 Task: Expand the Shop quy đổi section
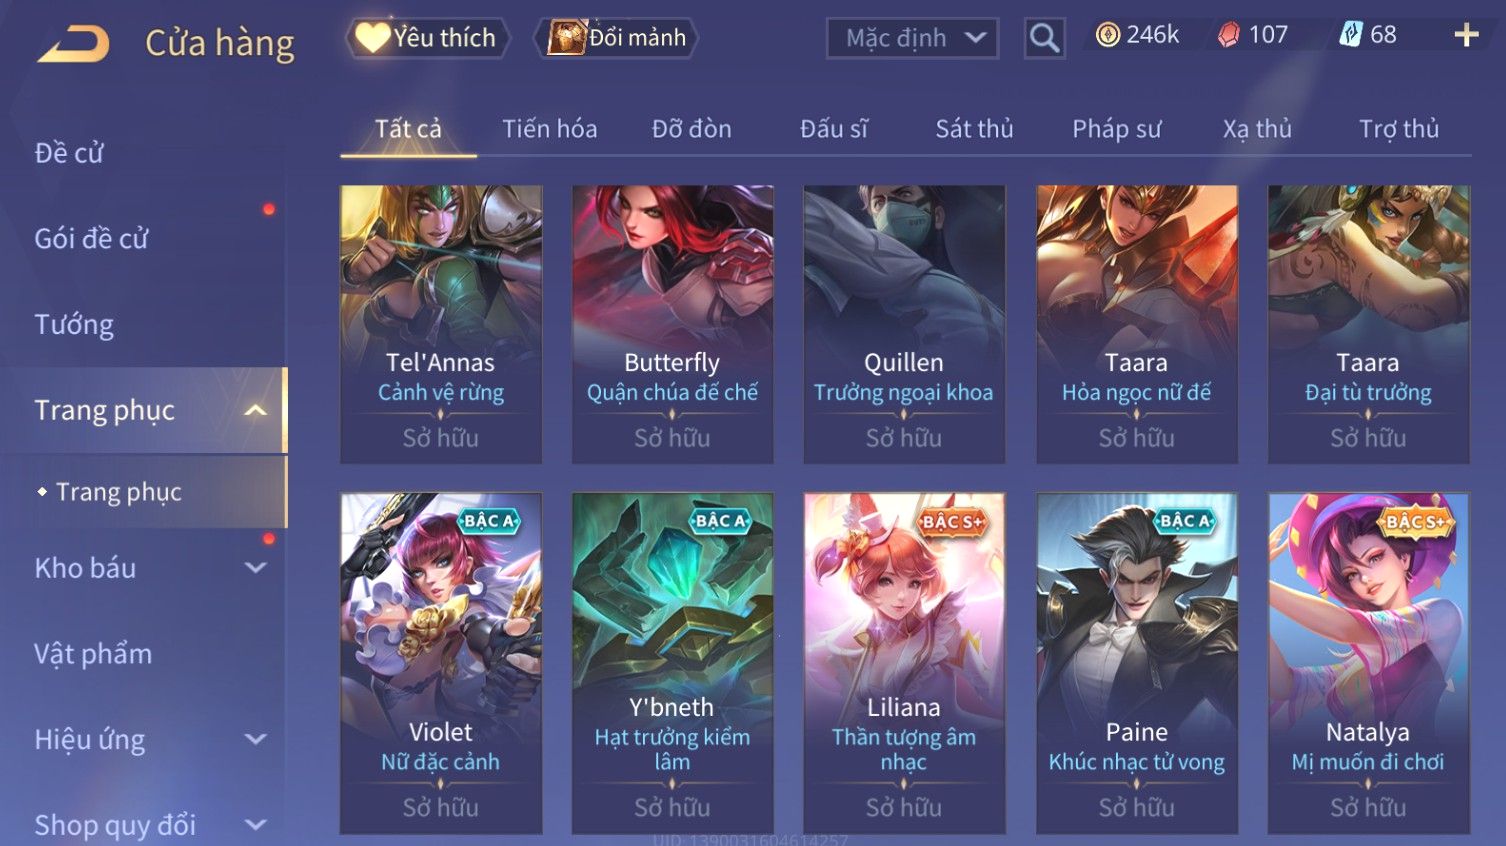click(256, 825)
